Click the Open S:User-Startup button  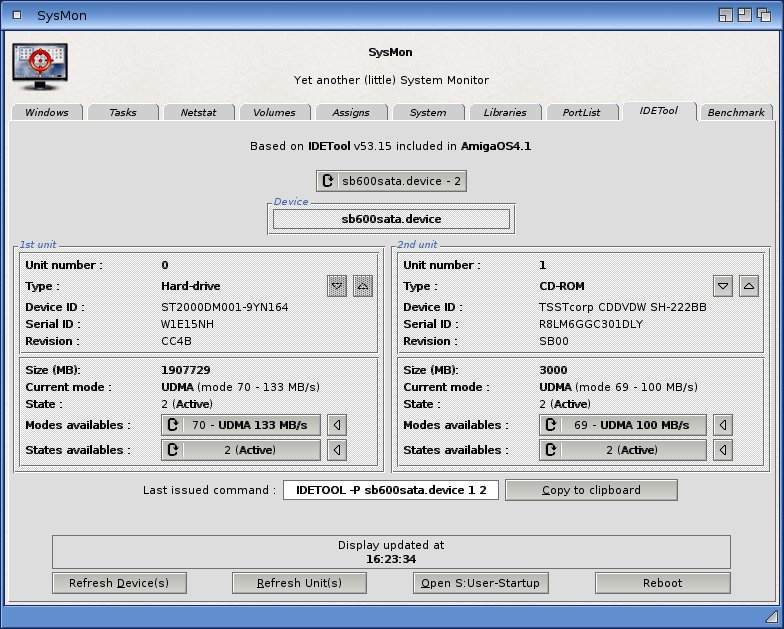(x=480, y=583)
